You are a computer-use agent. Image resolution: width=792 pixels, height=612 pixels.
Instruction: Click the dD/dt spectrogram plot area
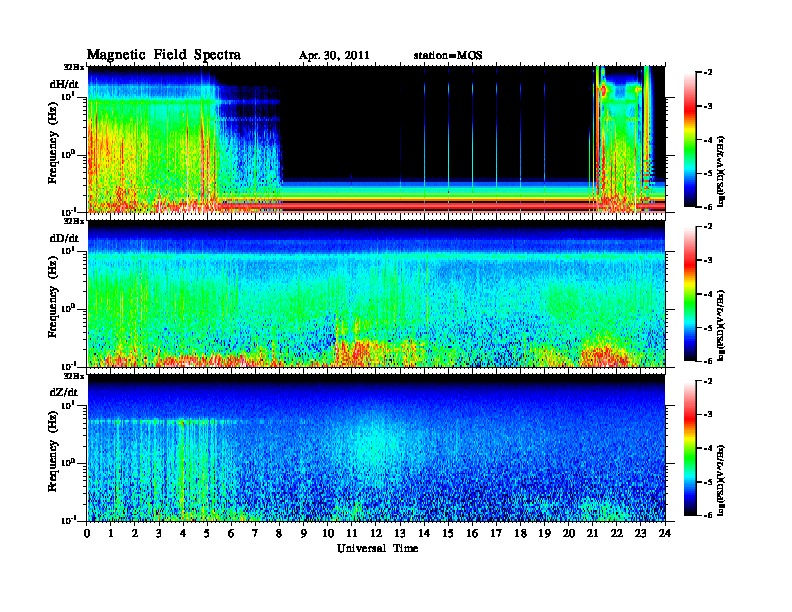coord(376,294)
